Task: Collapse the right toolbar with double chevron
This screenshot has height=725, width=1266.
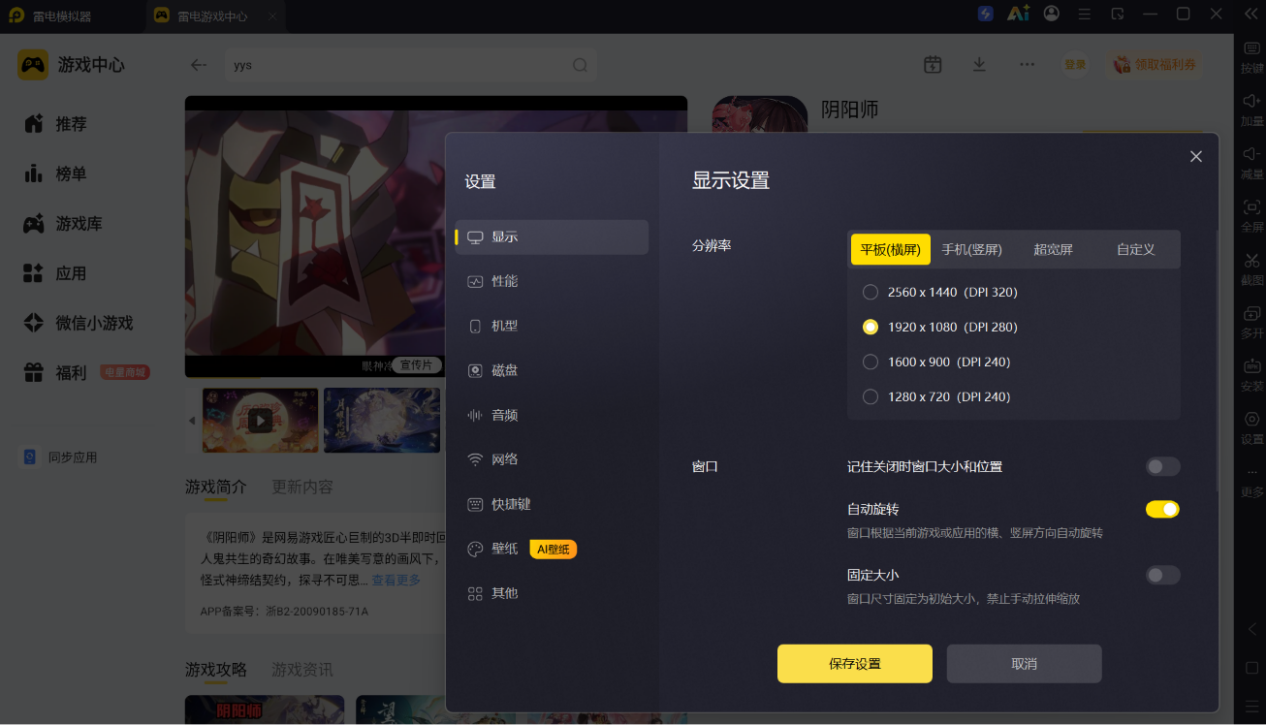Action: click(1251, 14)
